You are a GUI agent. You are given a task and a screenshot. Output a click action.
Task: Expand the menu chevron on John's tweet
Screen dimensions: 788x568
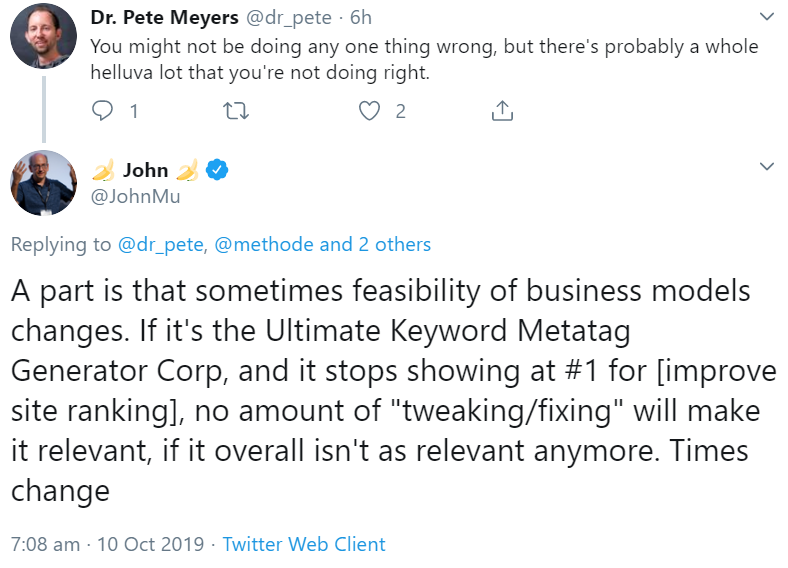click(767, 165)
